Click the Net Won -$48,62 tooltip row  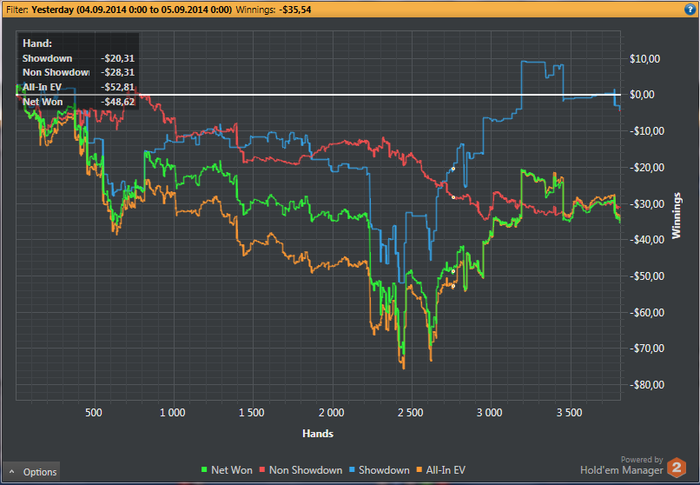point(79,102)
